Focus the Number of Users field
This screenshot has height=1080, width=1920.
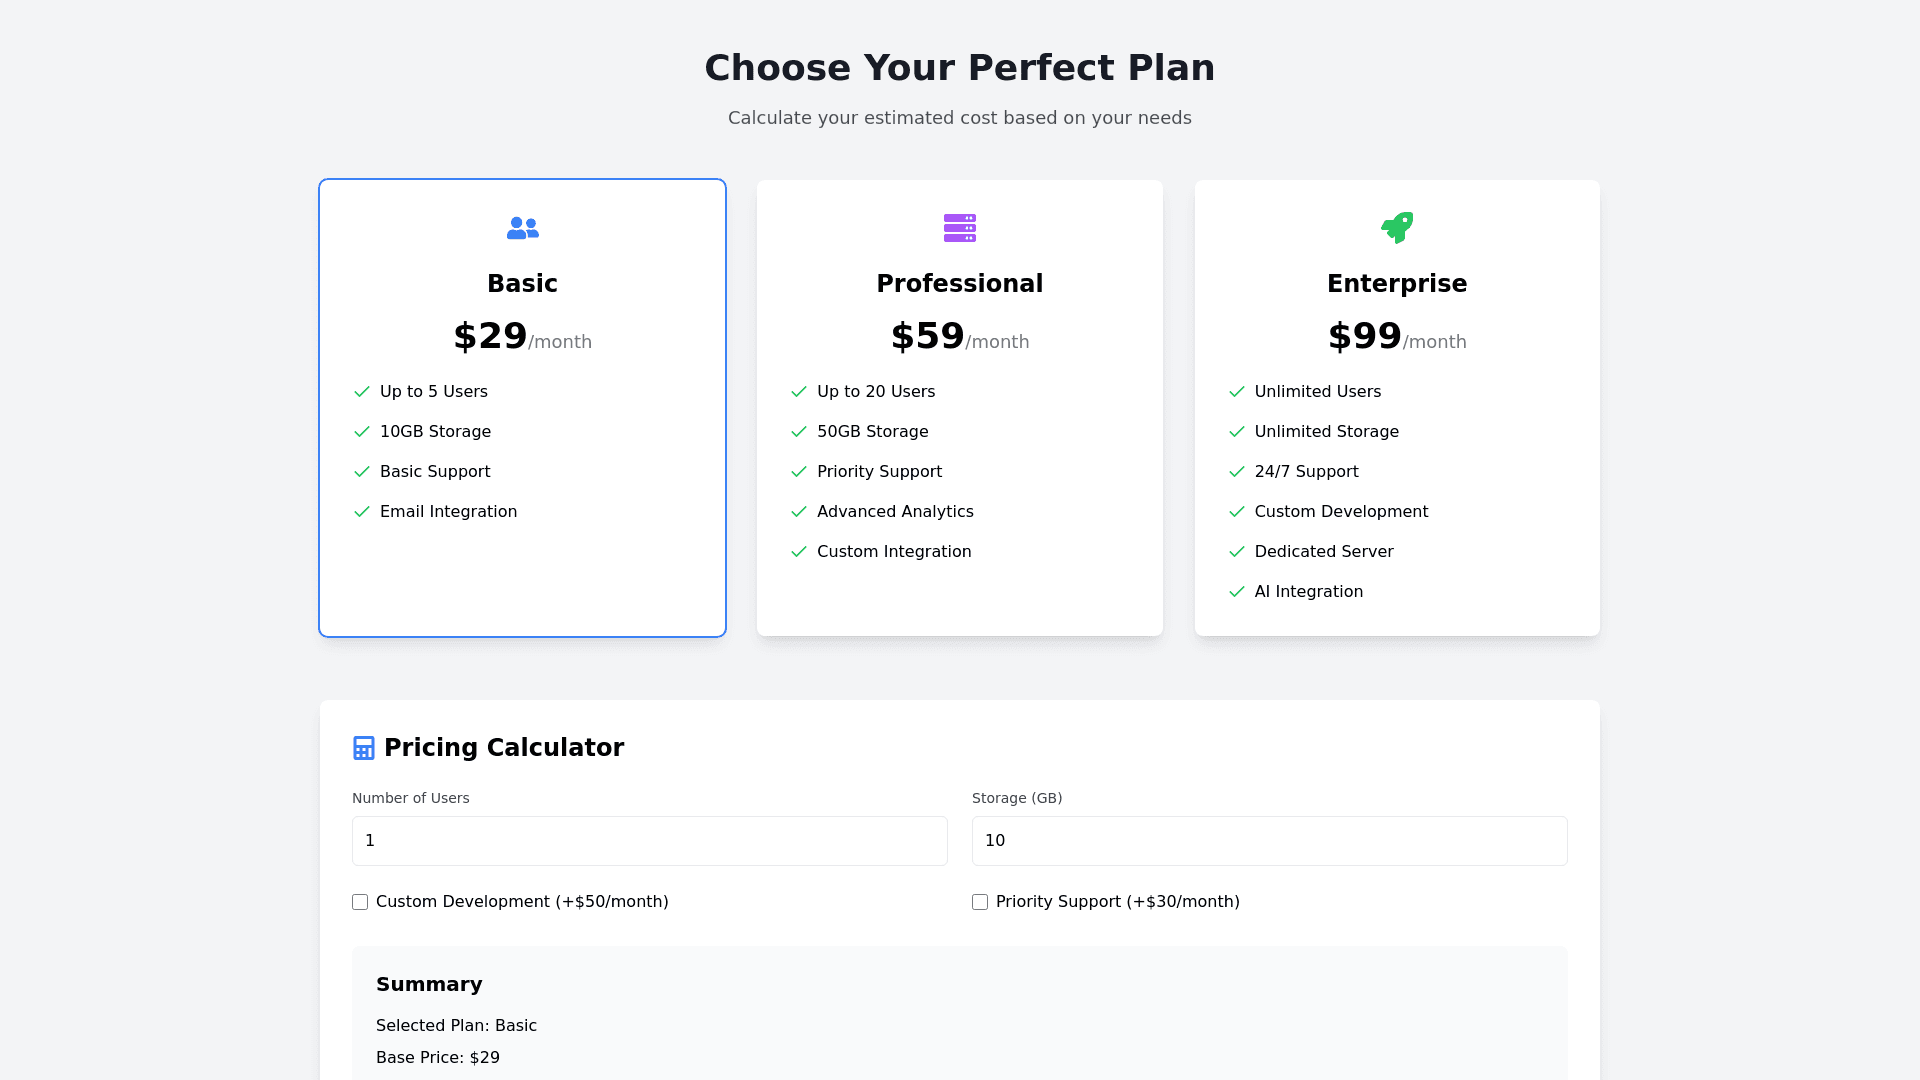(x=649, y=841)
